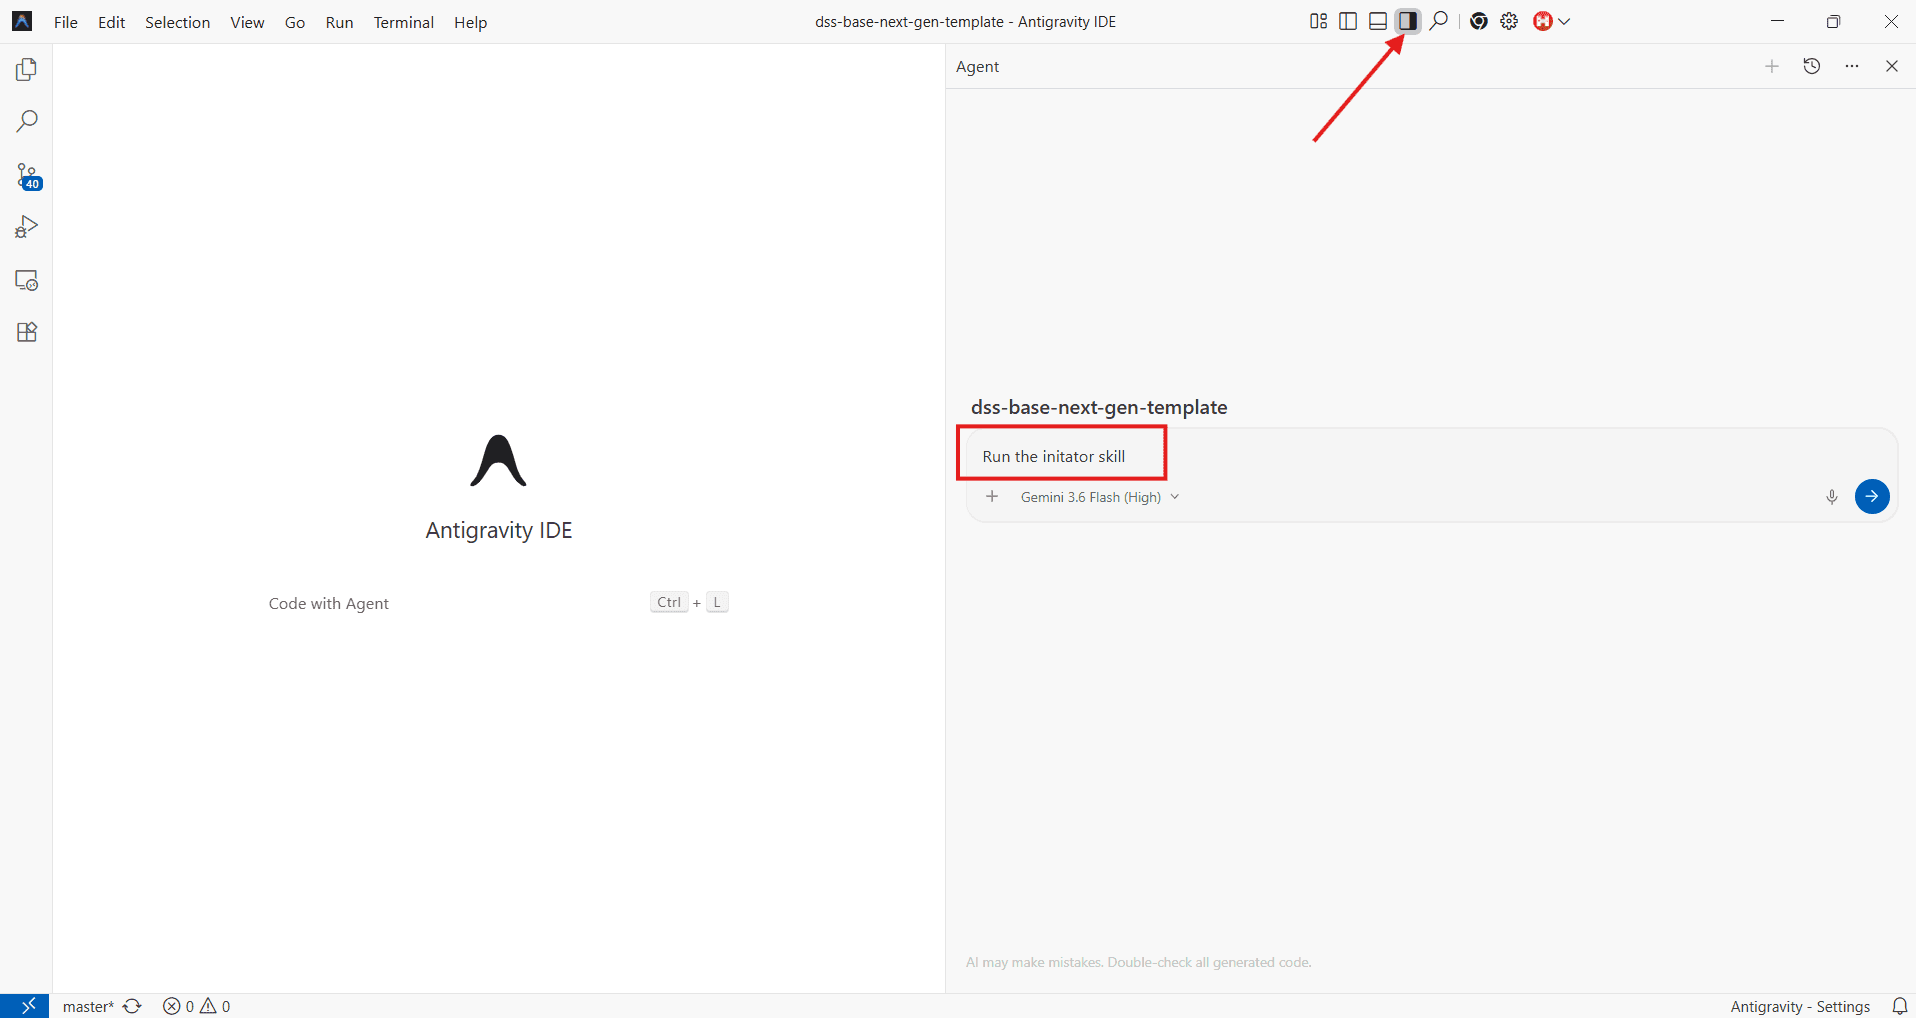The width and height of the screenshot is (1916, 1018).
Task: Open the Remote Explorer view
Action: point(27,280)
